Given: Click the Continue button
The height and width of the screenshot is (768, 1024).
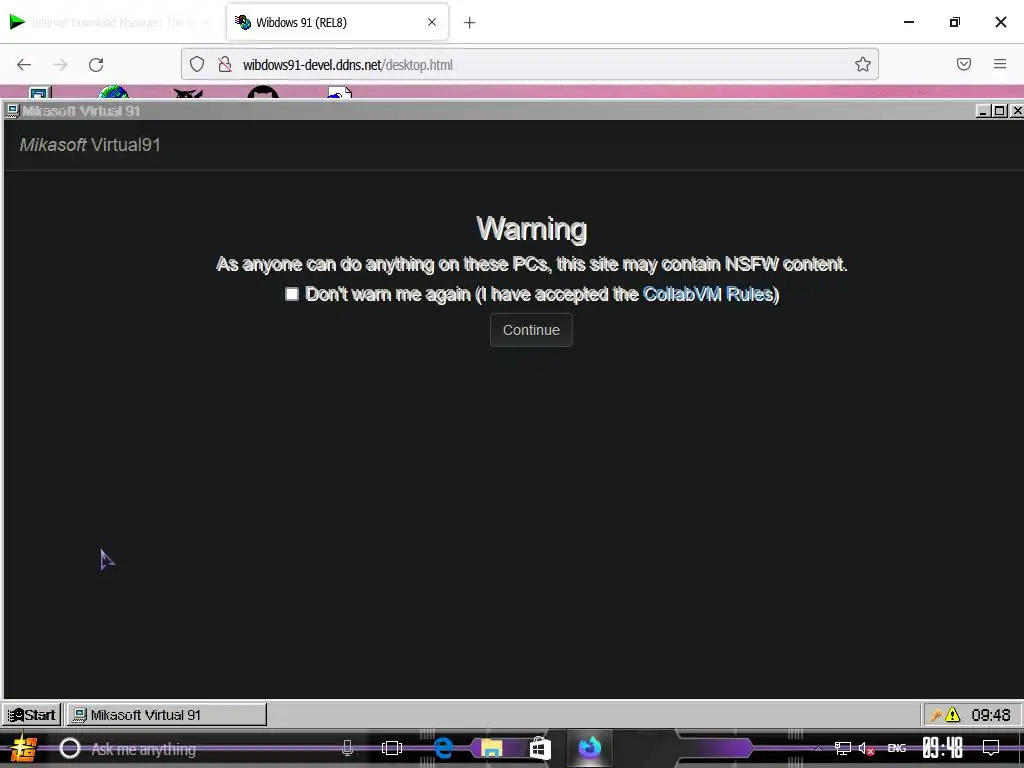Looking at the screenshot, I should click(531, 330).
